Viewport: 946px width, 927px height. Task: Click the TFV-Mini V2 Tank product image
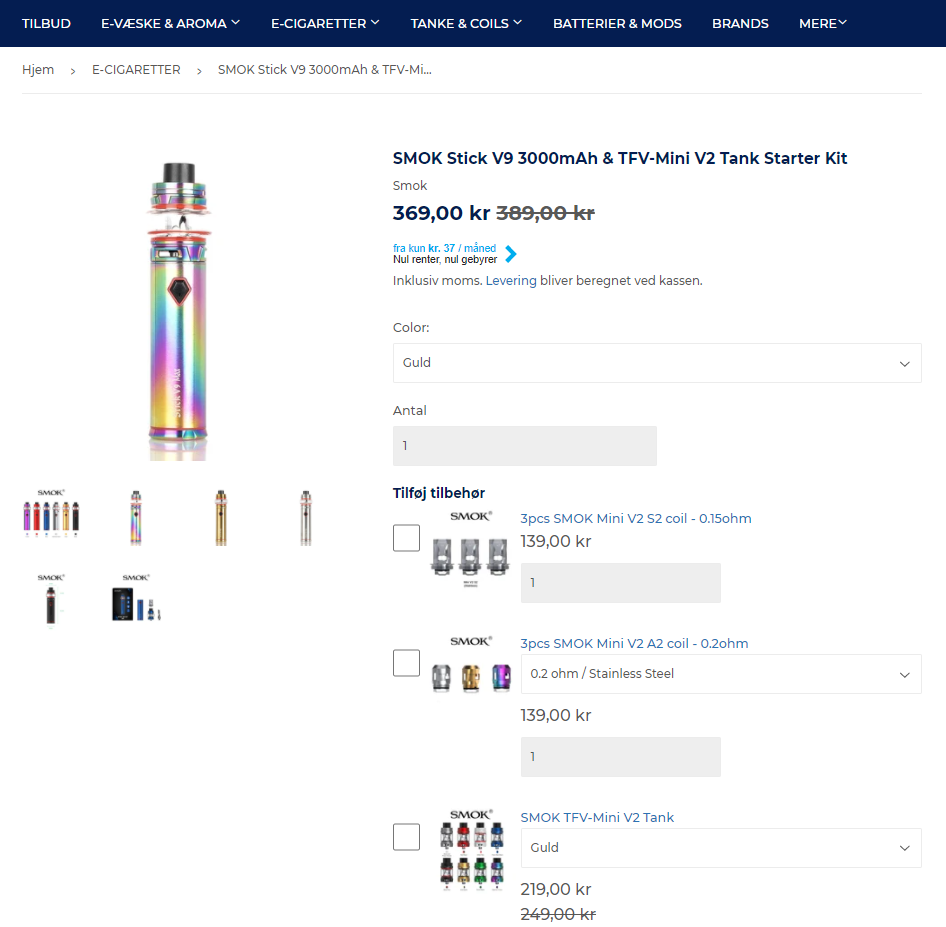pos(470,849)
